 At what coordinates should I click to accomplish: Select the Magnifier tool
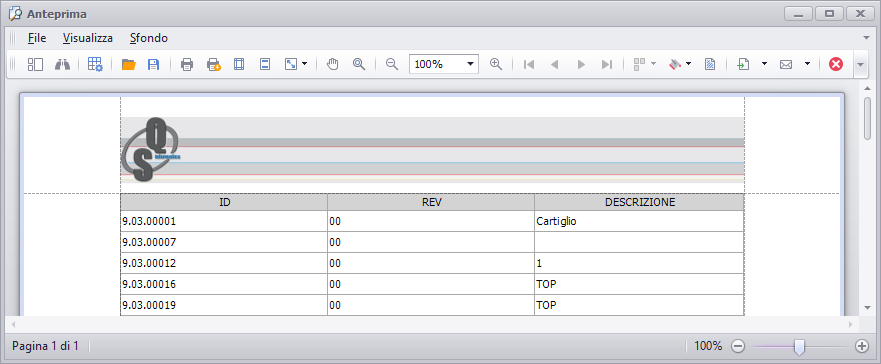click(x=359, y=65)
